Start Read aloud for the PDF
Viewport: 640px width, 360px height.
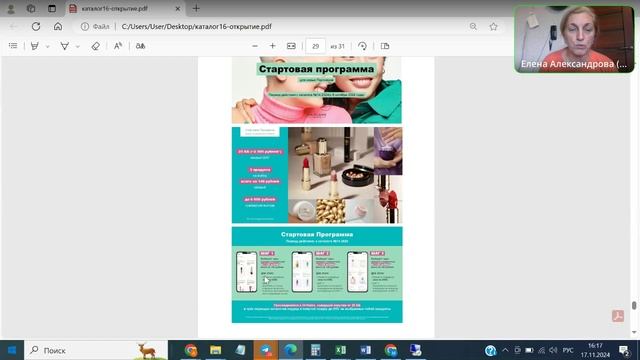click(118, 46)
